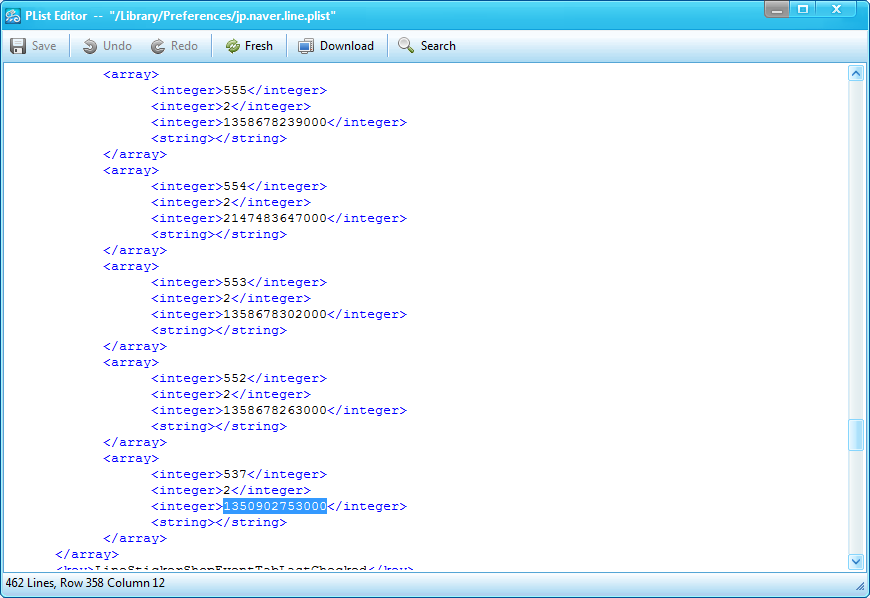Click the Download monitor icon
The height and width of the screenshot is (598, 870).
coord(306,46)
